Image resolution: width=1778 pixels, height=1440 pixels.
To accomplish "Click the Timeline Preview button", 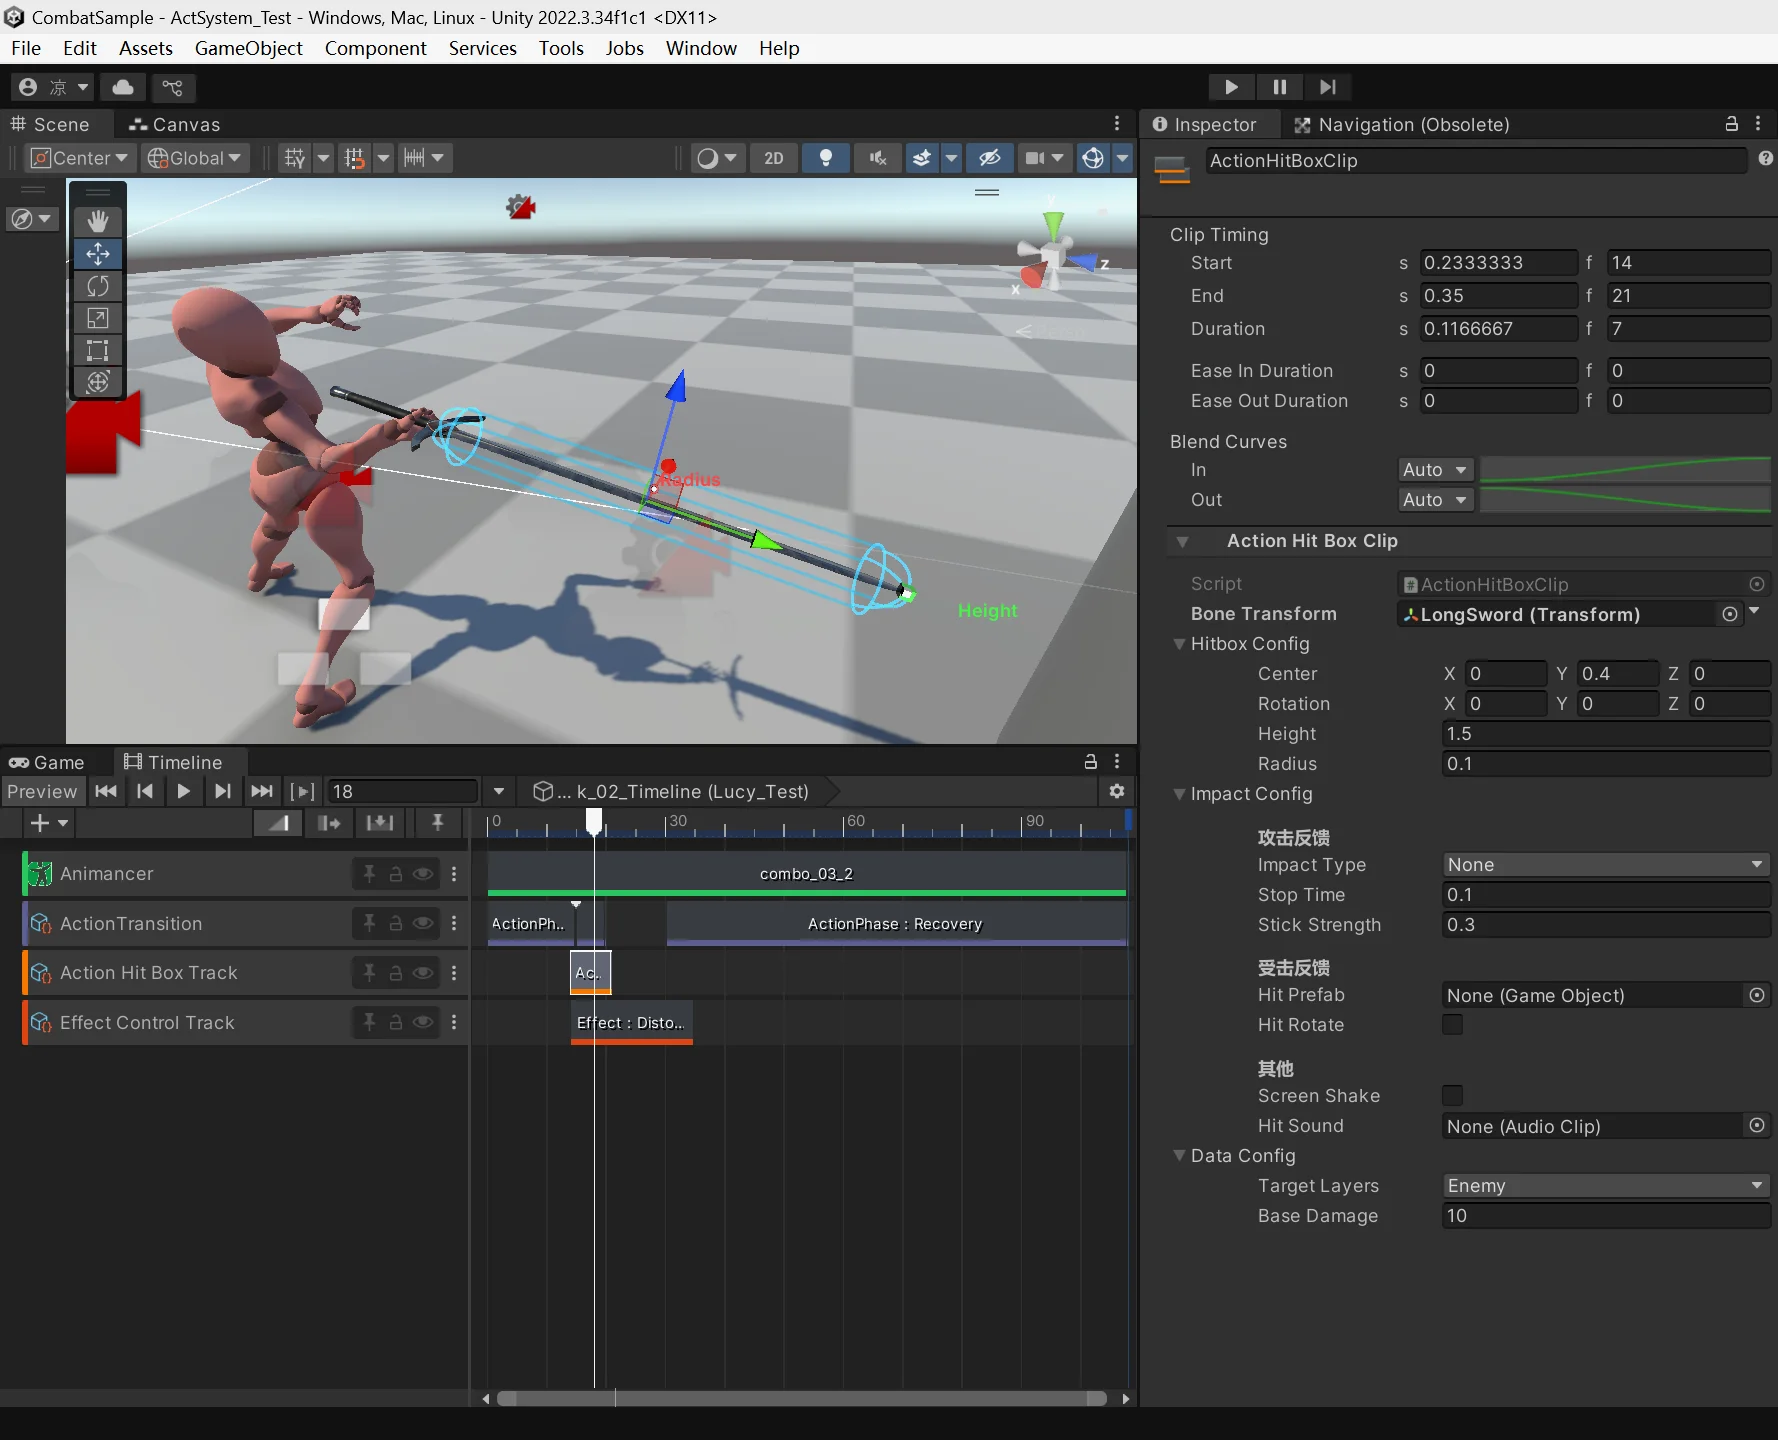I will click(x=42, y=791).
